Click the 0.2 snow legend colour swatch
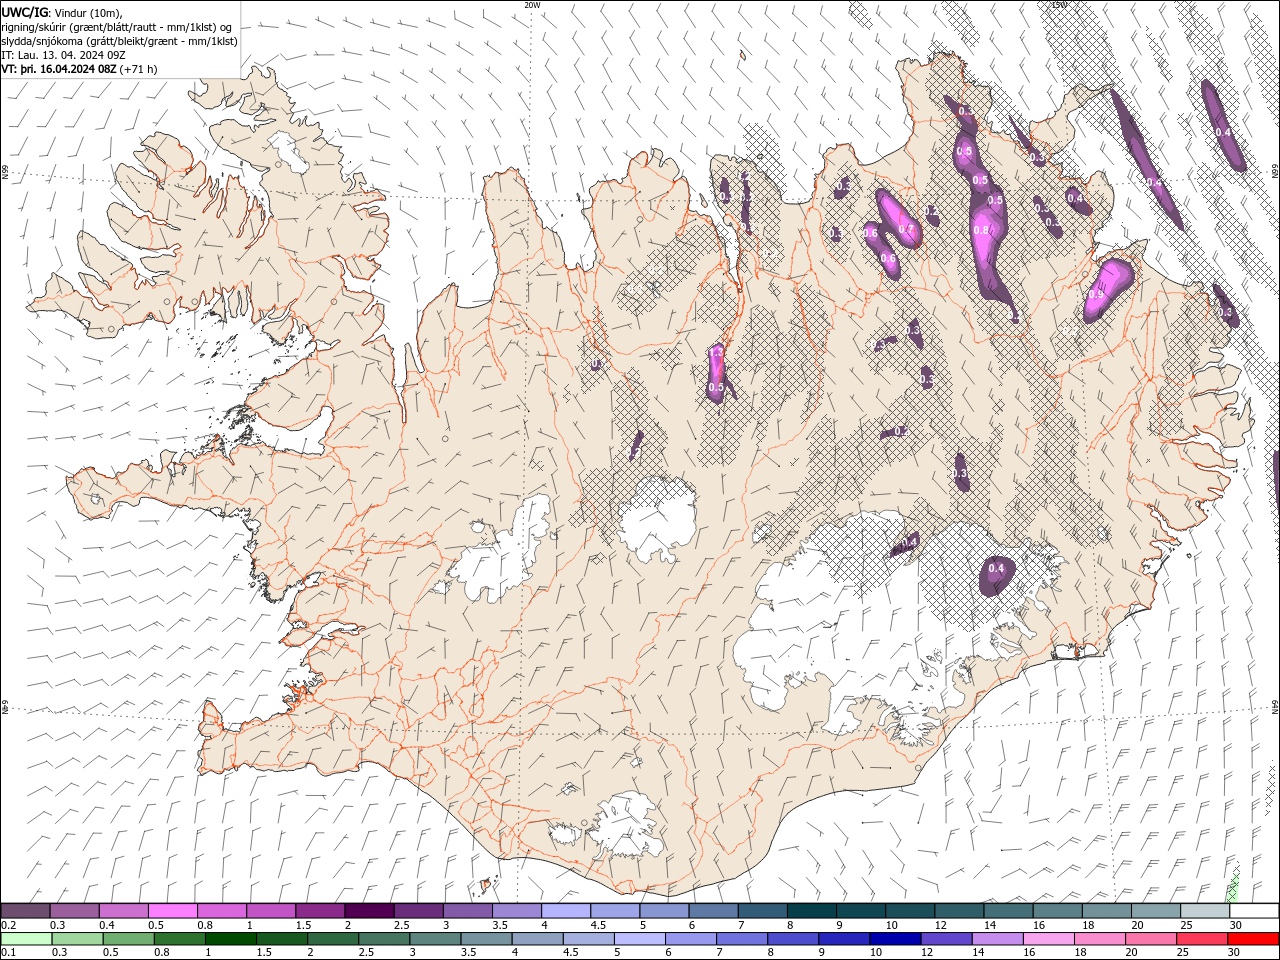This screenshot has width=1280, height=960. click(26, 911)
